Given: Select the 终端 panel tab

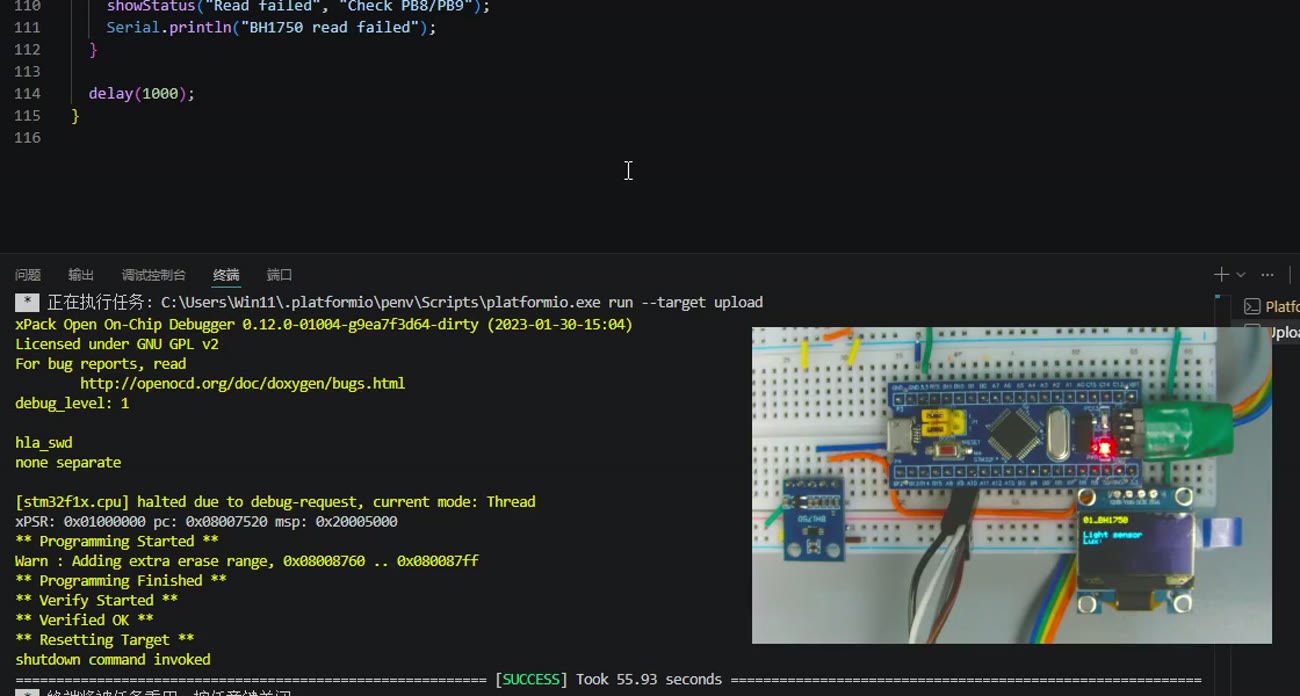Looking at the screenshot, I should coord(226,275).
